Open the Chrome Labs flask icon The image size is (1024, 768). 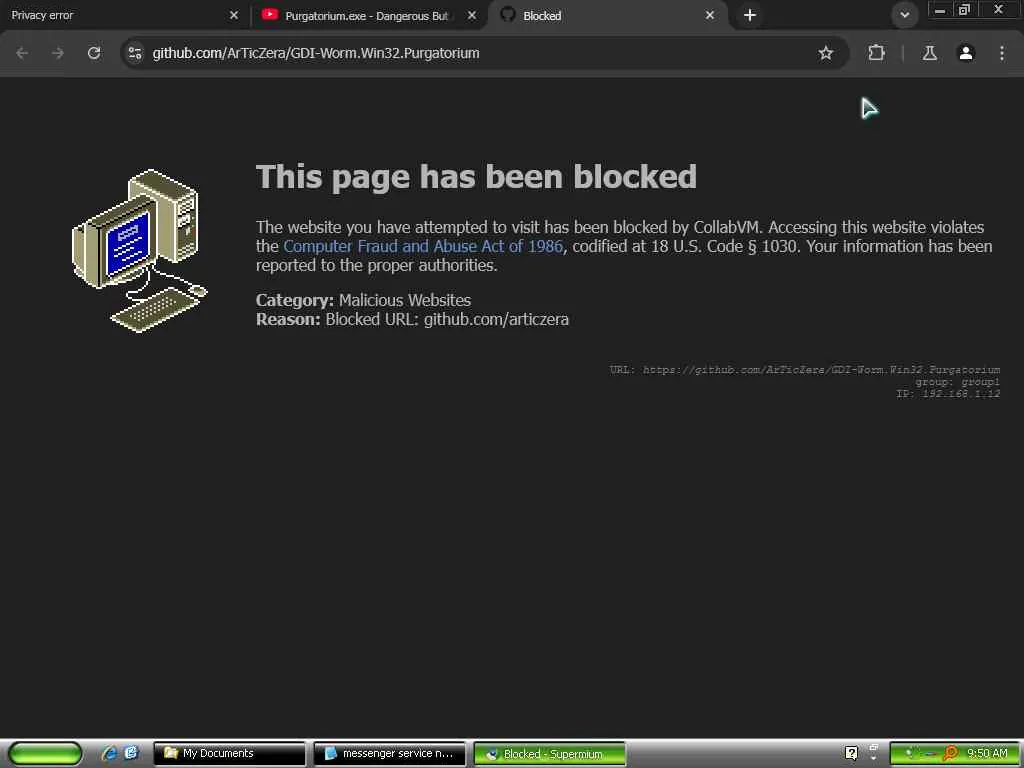click(929, 53)
